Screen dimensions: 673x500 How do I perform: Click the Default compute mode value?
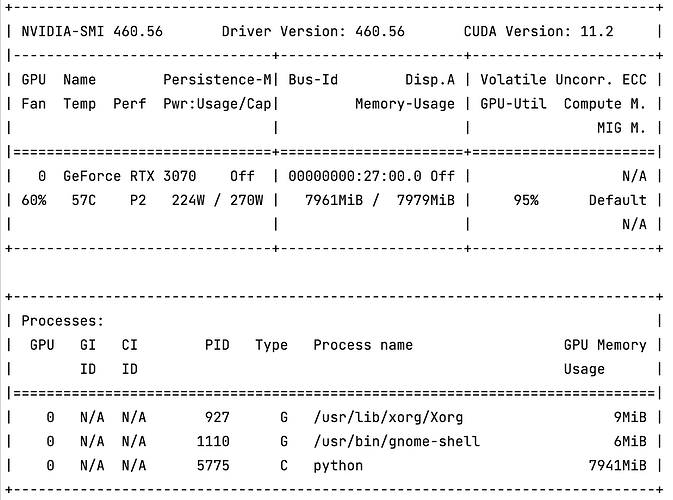click(617, 199)
